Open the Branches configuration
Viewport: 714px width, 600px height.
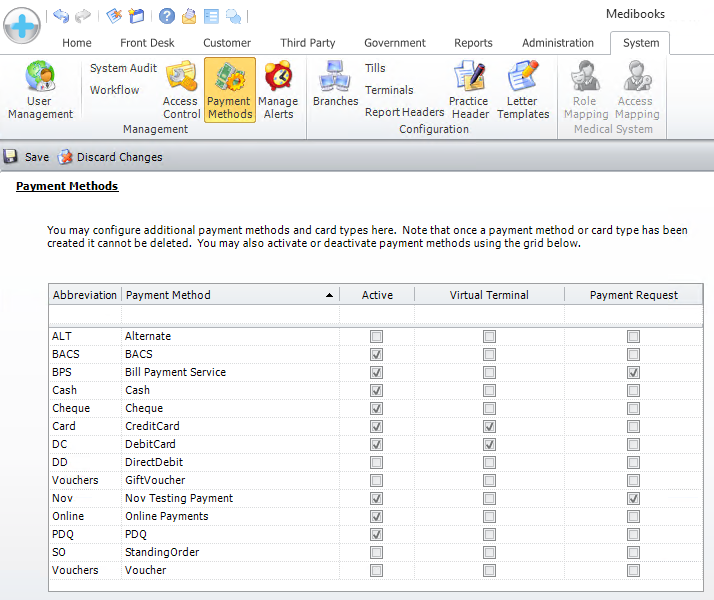click(x=335, y=85)
